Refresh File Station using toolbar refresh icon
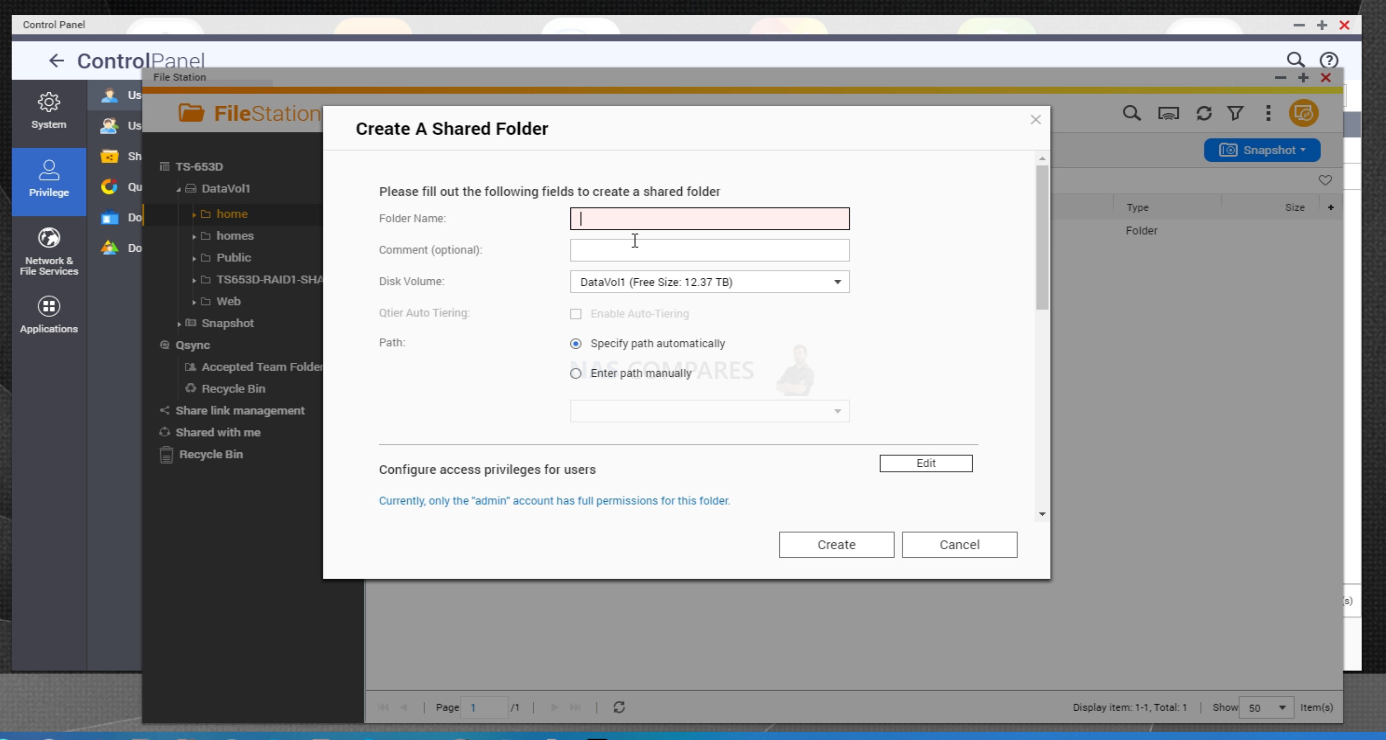This screenshot has height=740, width=1386. point(1204,114)
